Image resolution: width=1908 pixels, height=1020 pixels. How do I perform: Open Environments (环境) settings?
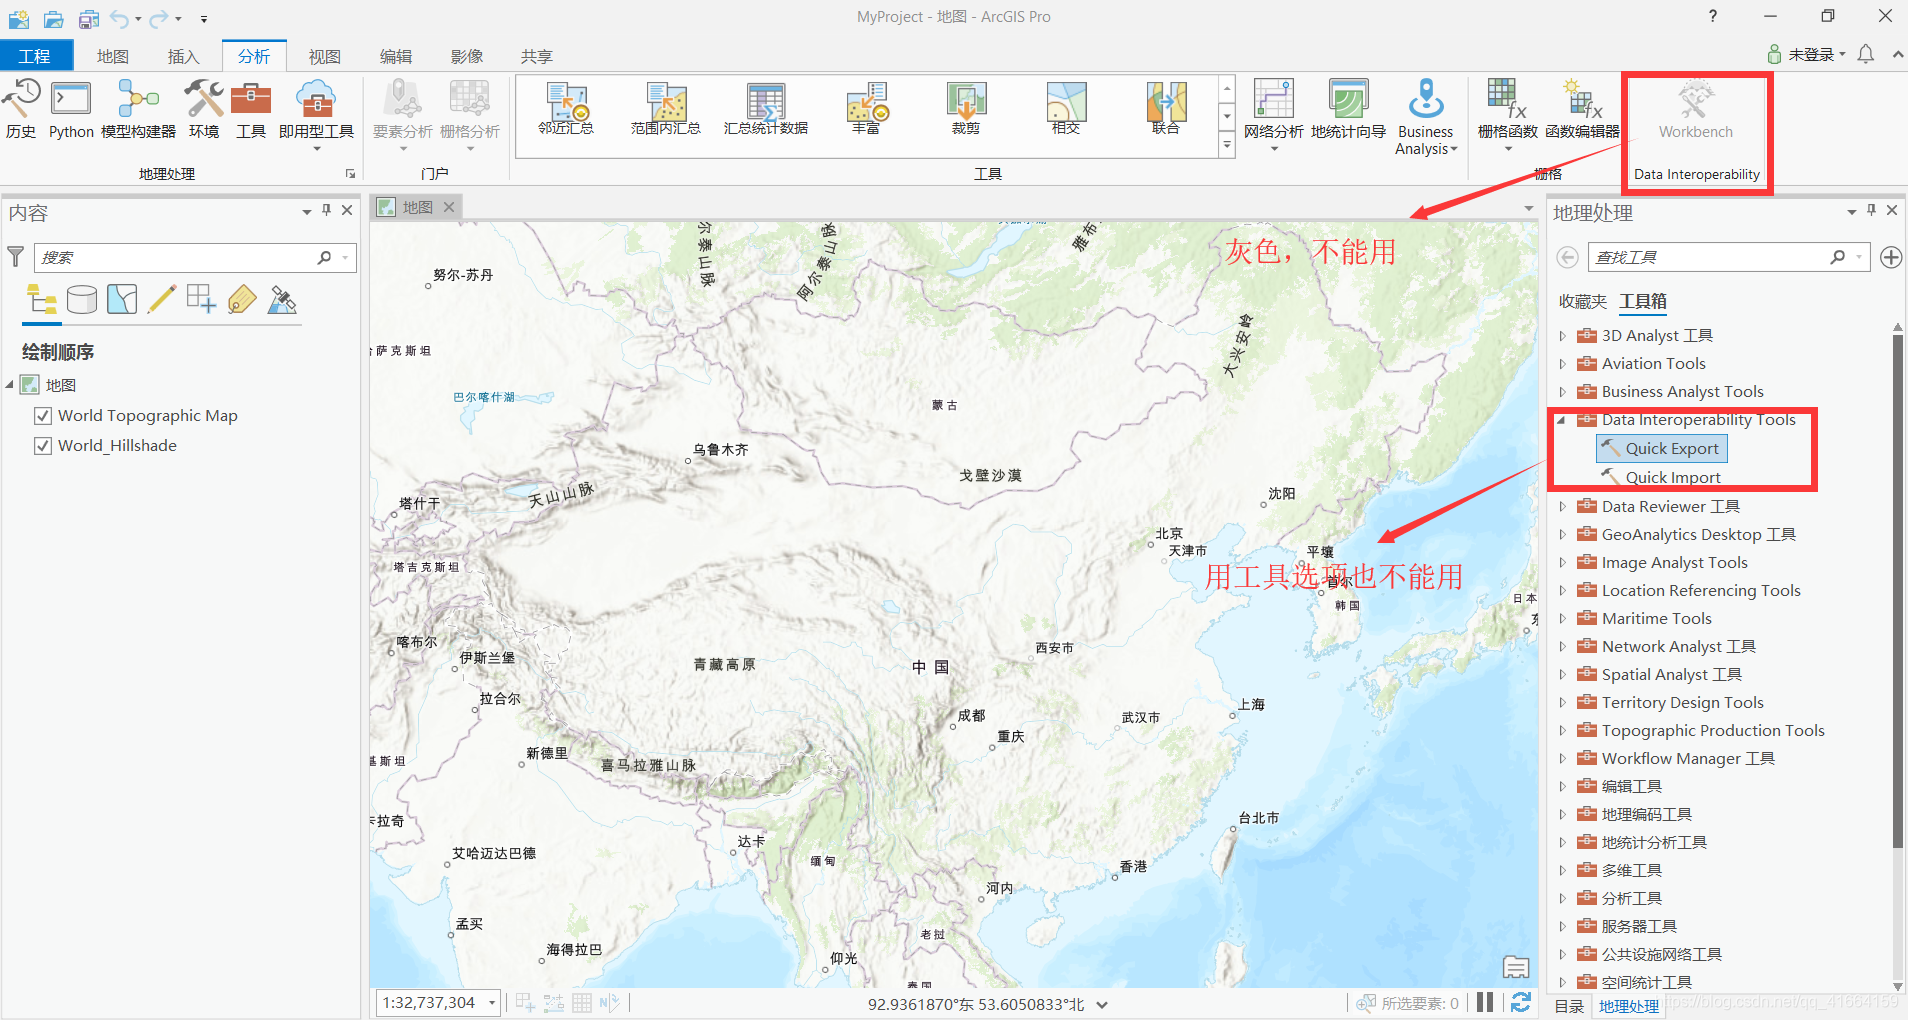(x=204, y=109)
